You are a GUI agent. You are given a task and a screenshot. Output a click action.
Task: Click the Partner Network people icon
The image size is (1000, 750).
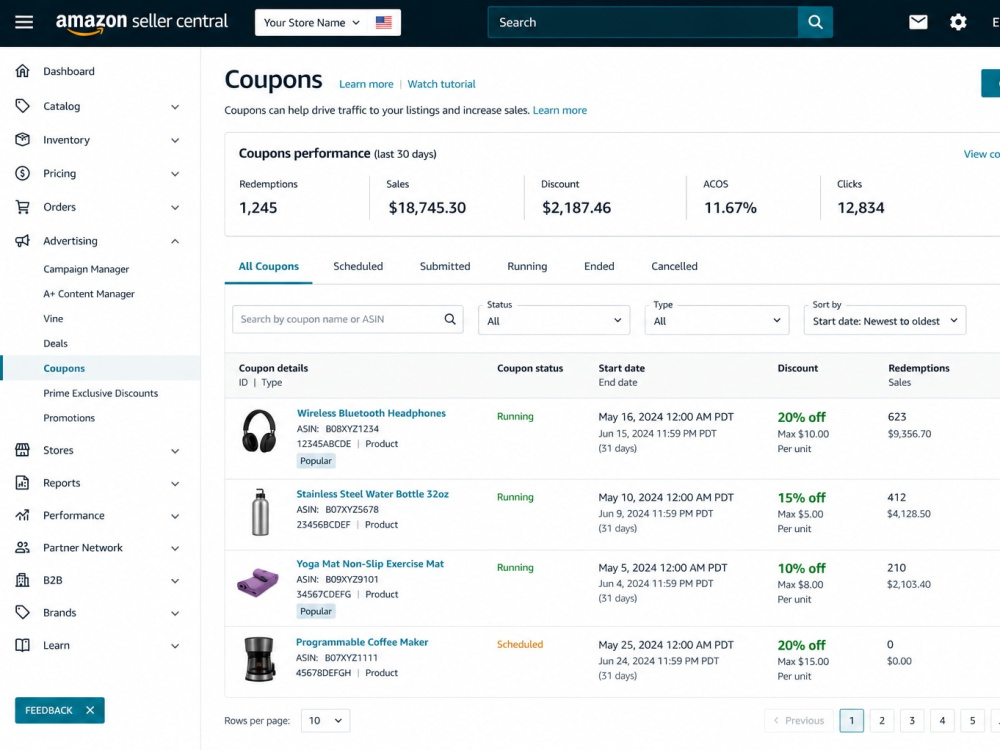pos(22,548)
